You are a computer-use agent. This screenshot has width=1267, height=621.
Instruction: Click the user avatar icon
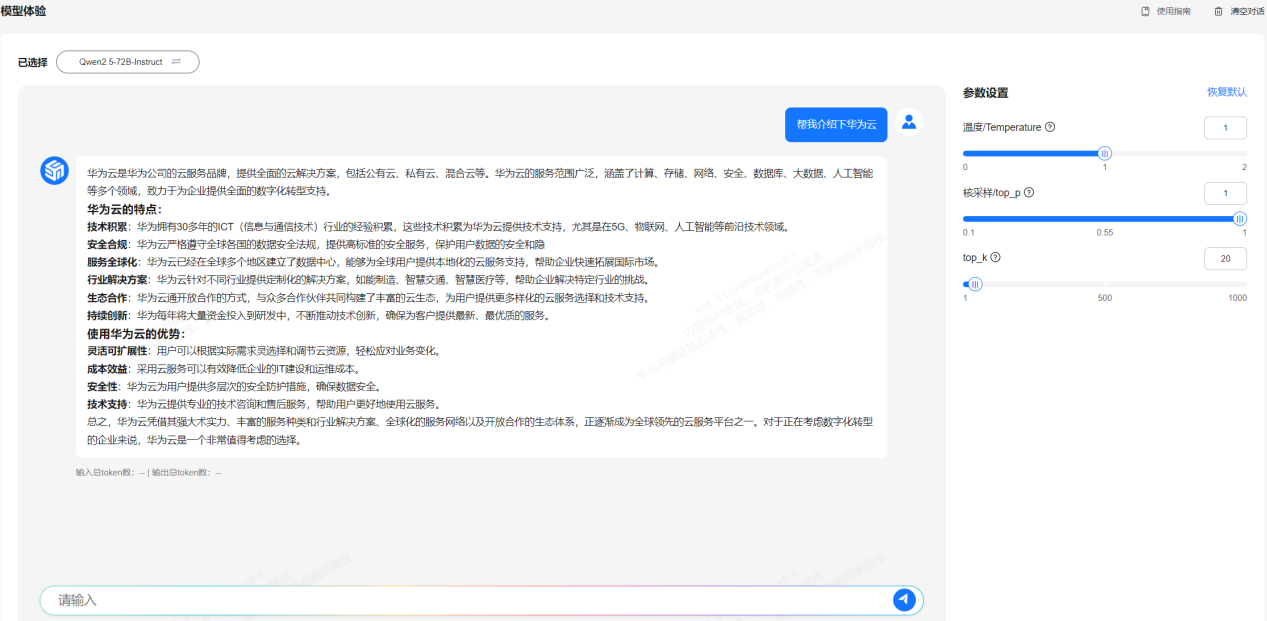click(x=909, y=122)
